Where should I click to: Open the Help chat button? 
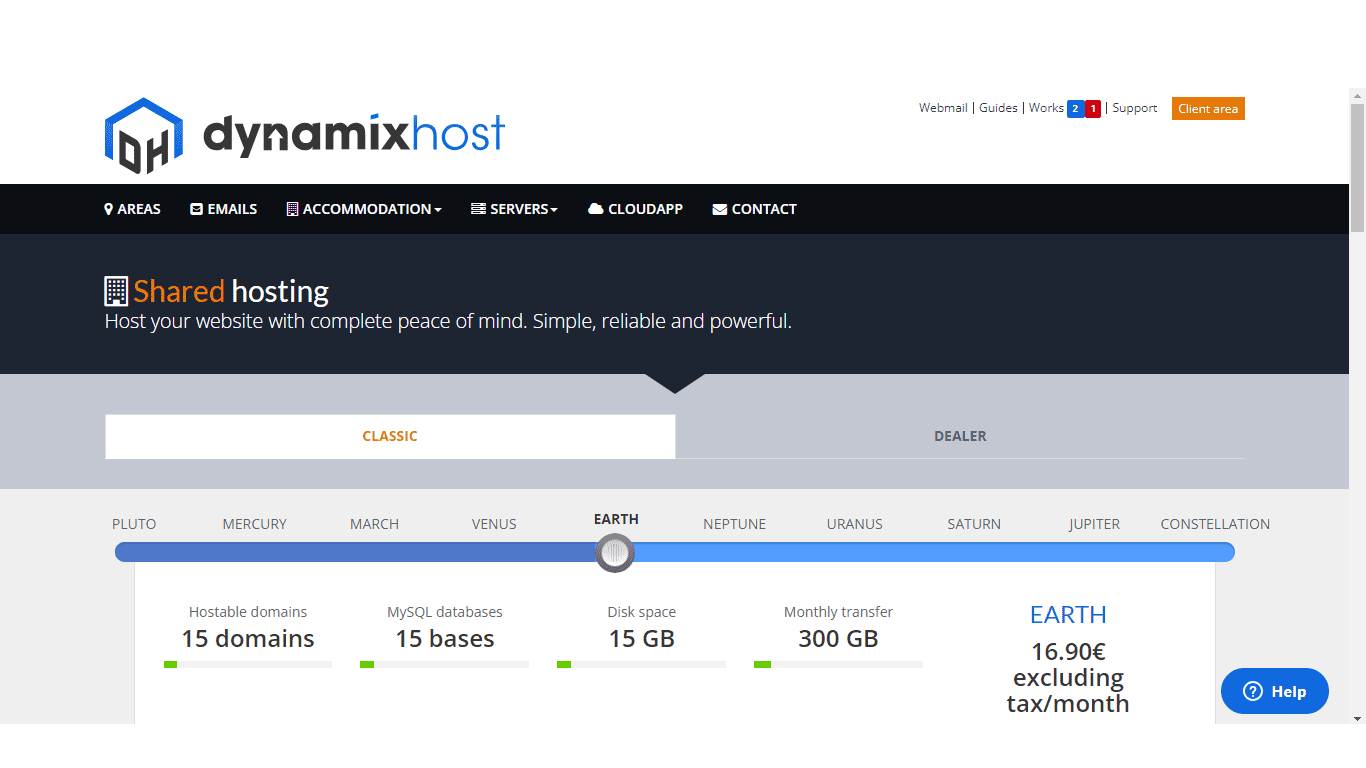click(1275, 691)
